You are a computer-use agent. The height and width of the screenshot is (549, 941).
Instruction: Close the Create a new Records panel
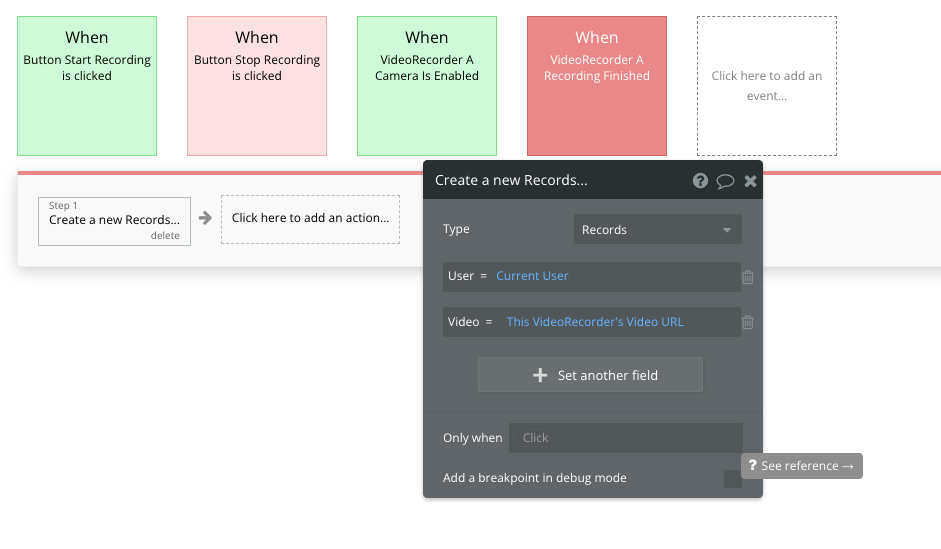[x=750, y=181]
